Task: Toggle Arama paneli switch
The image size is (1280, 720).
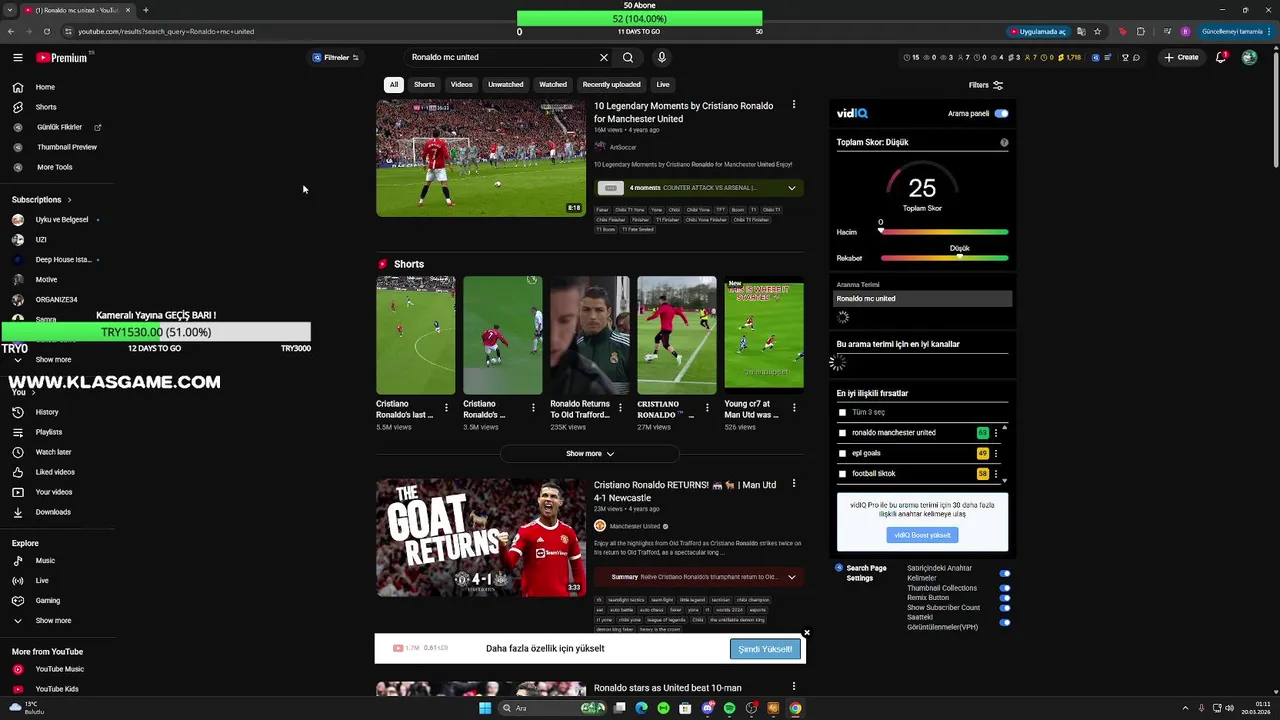Action: pyautogui.click(x=1001, y=114)
